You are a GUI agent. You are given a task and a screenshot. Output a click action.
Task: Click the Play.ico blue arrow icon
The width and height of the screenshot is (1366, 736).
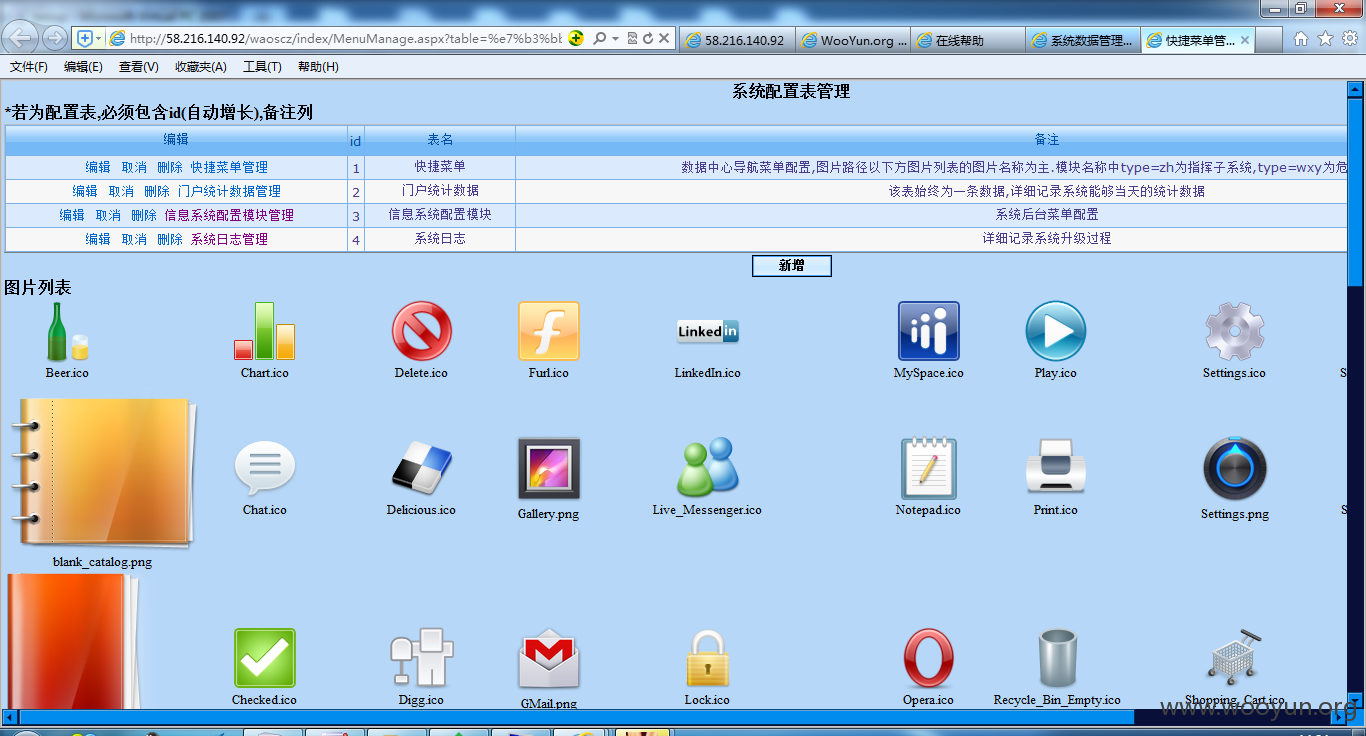(1055, 331)
